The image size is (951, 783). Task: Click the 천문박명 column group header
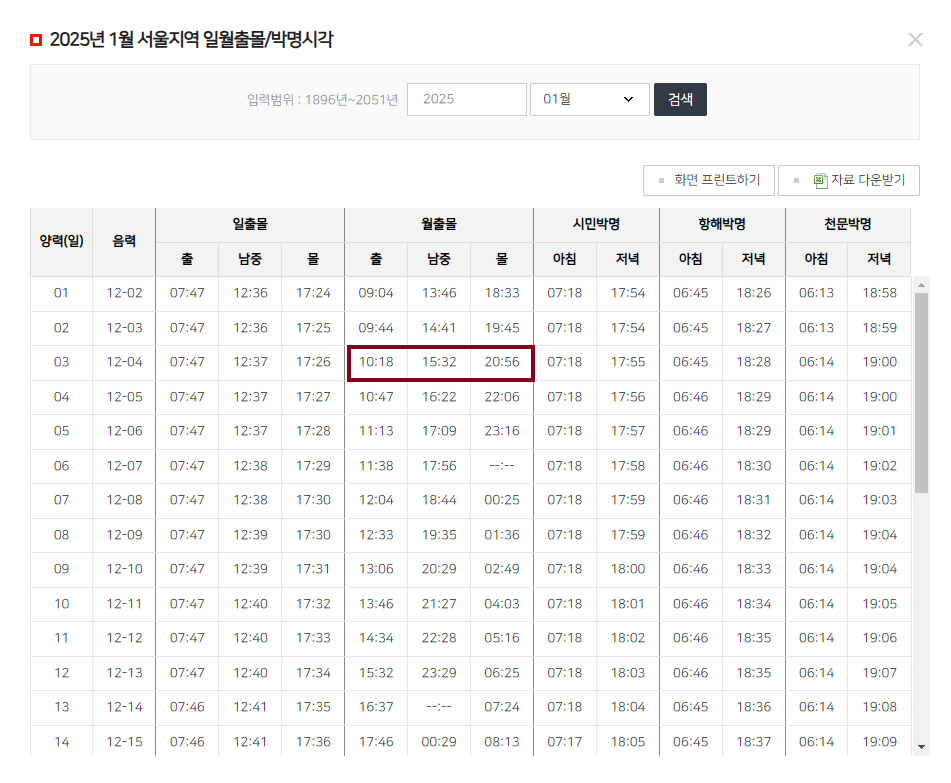[847, 224]
